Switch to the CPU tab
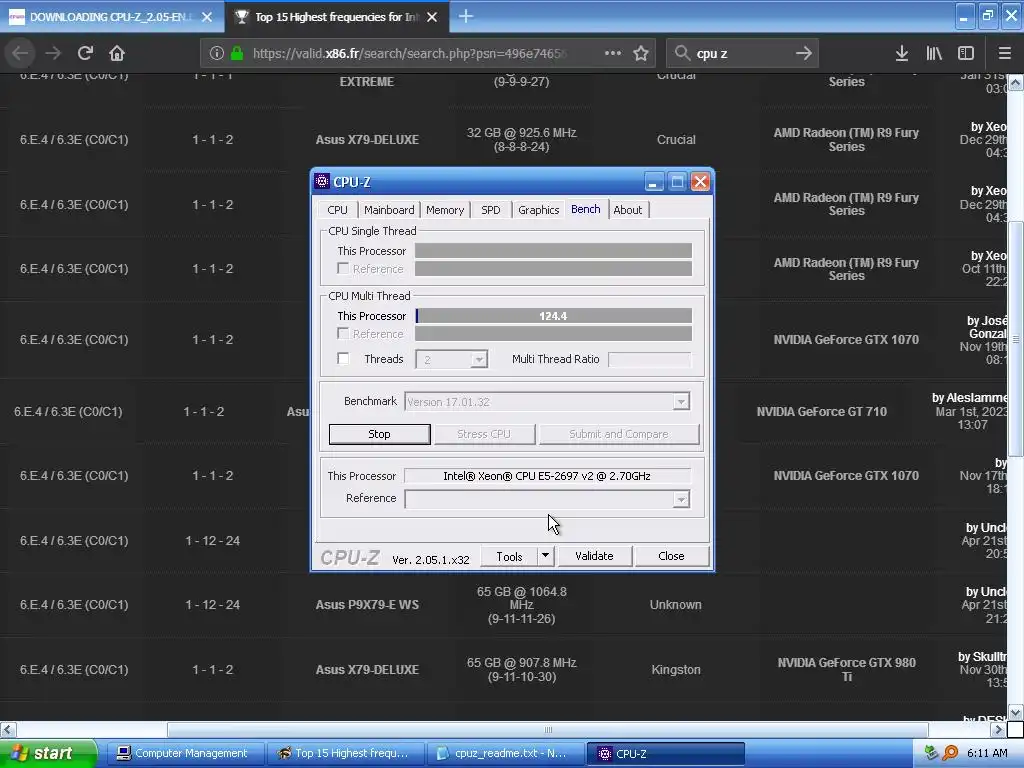The height and width of the screenshot is (768, 1024). pos(337,210)
